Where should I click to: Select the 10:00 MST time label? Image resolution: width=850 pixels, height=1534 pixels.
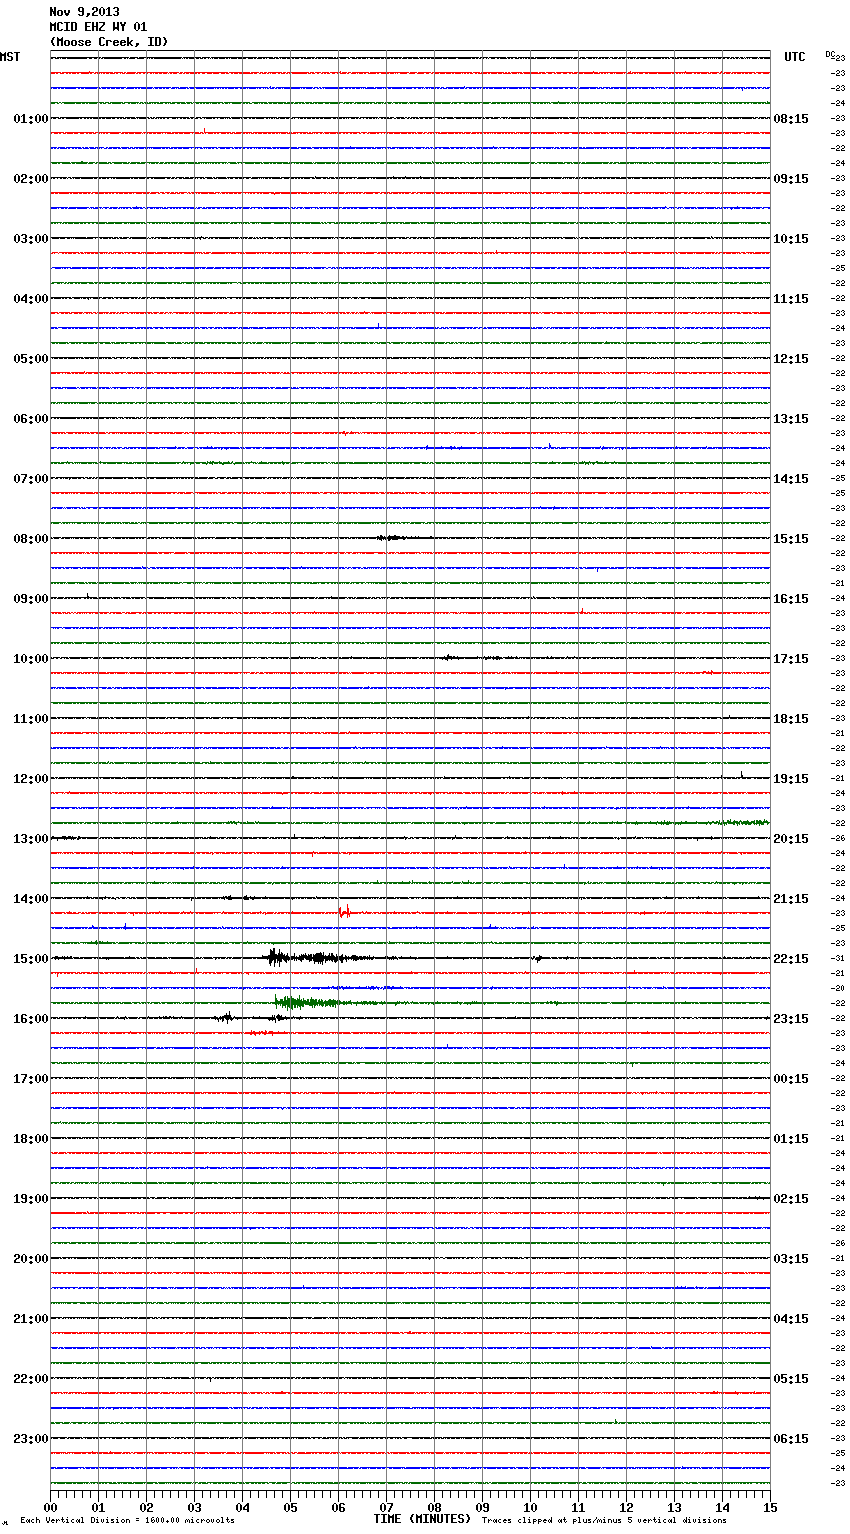30,659
